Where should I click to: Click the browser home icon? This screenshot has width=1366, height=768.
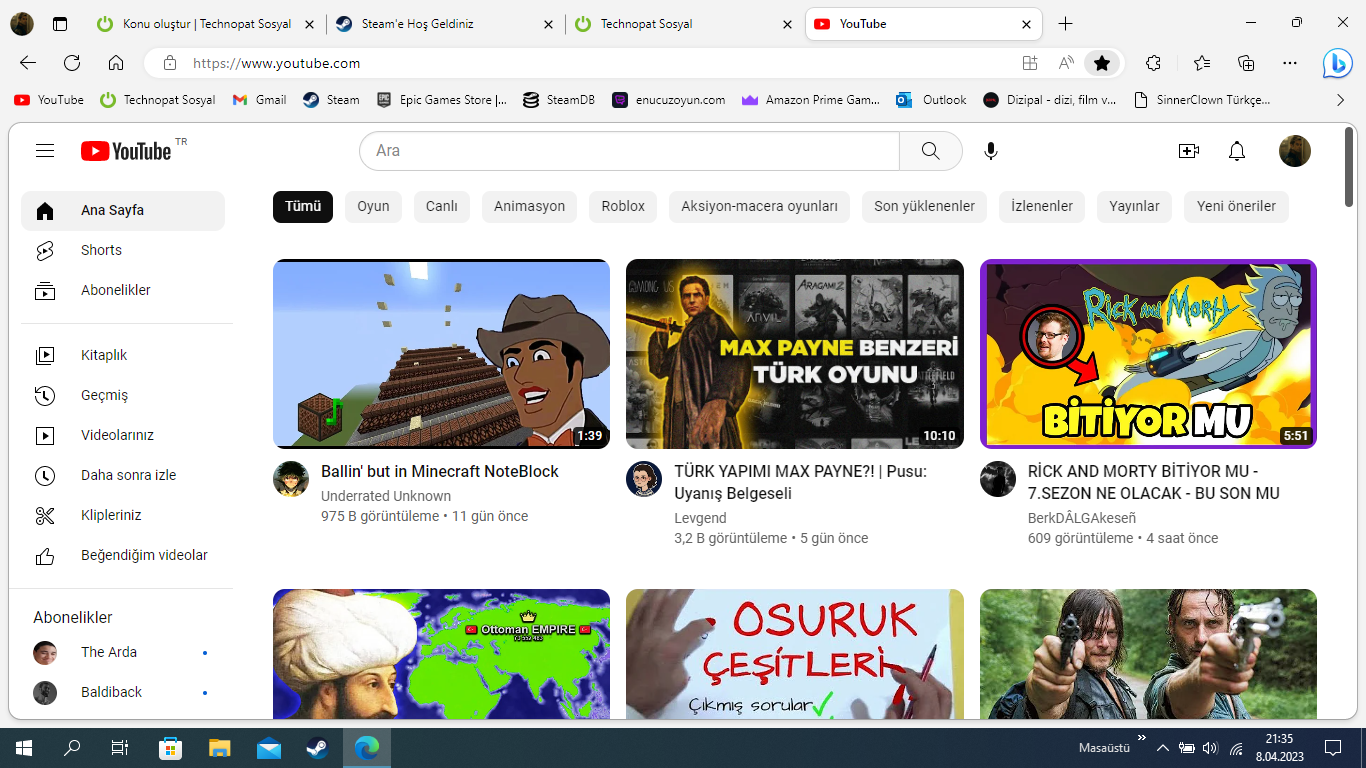(116, 63)
